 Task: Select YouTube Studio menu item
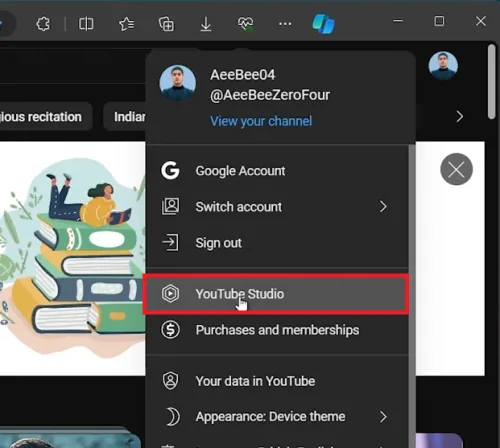[276, 294]
